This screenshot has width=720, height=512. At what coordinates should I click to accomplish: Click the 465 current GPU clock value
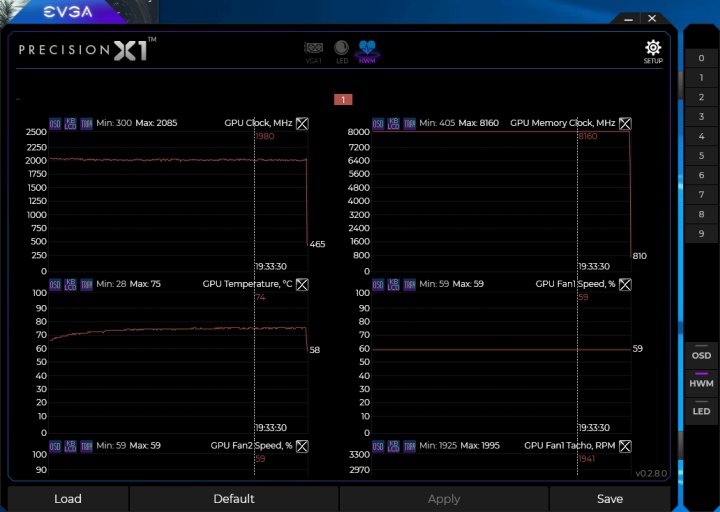pos(317,244)
